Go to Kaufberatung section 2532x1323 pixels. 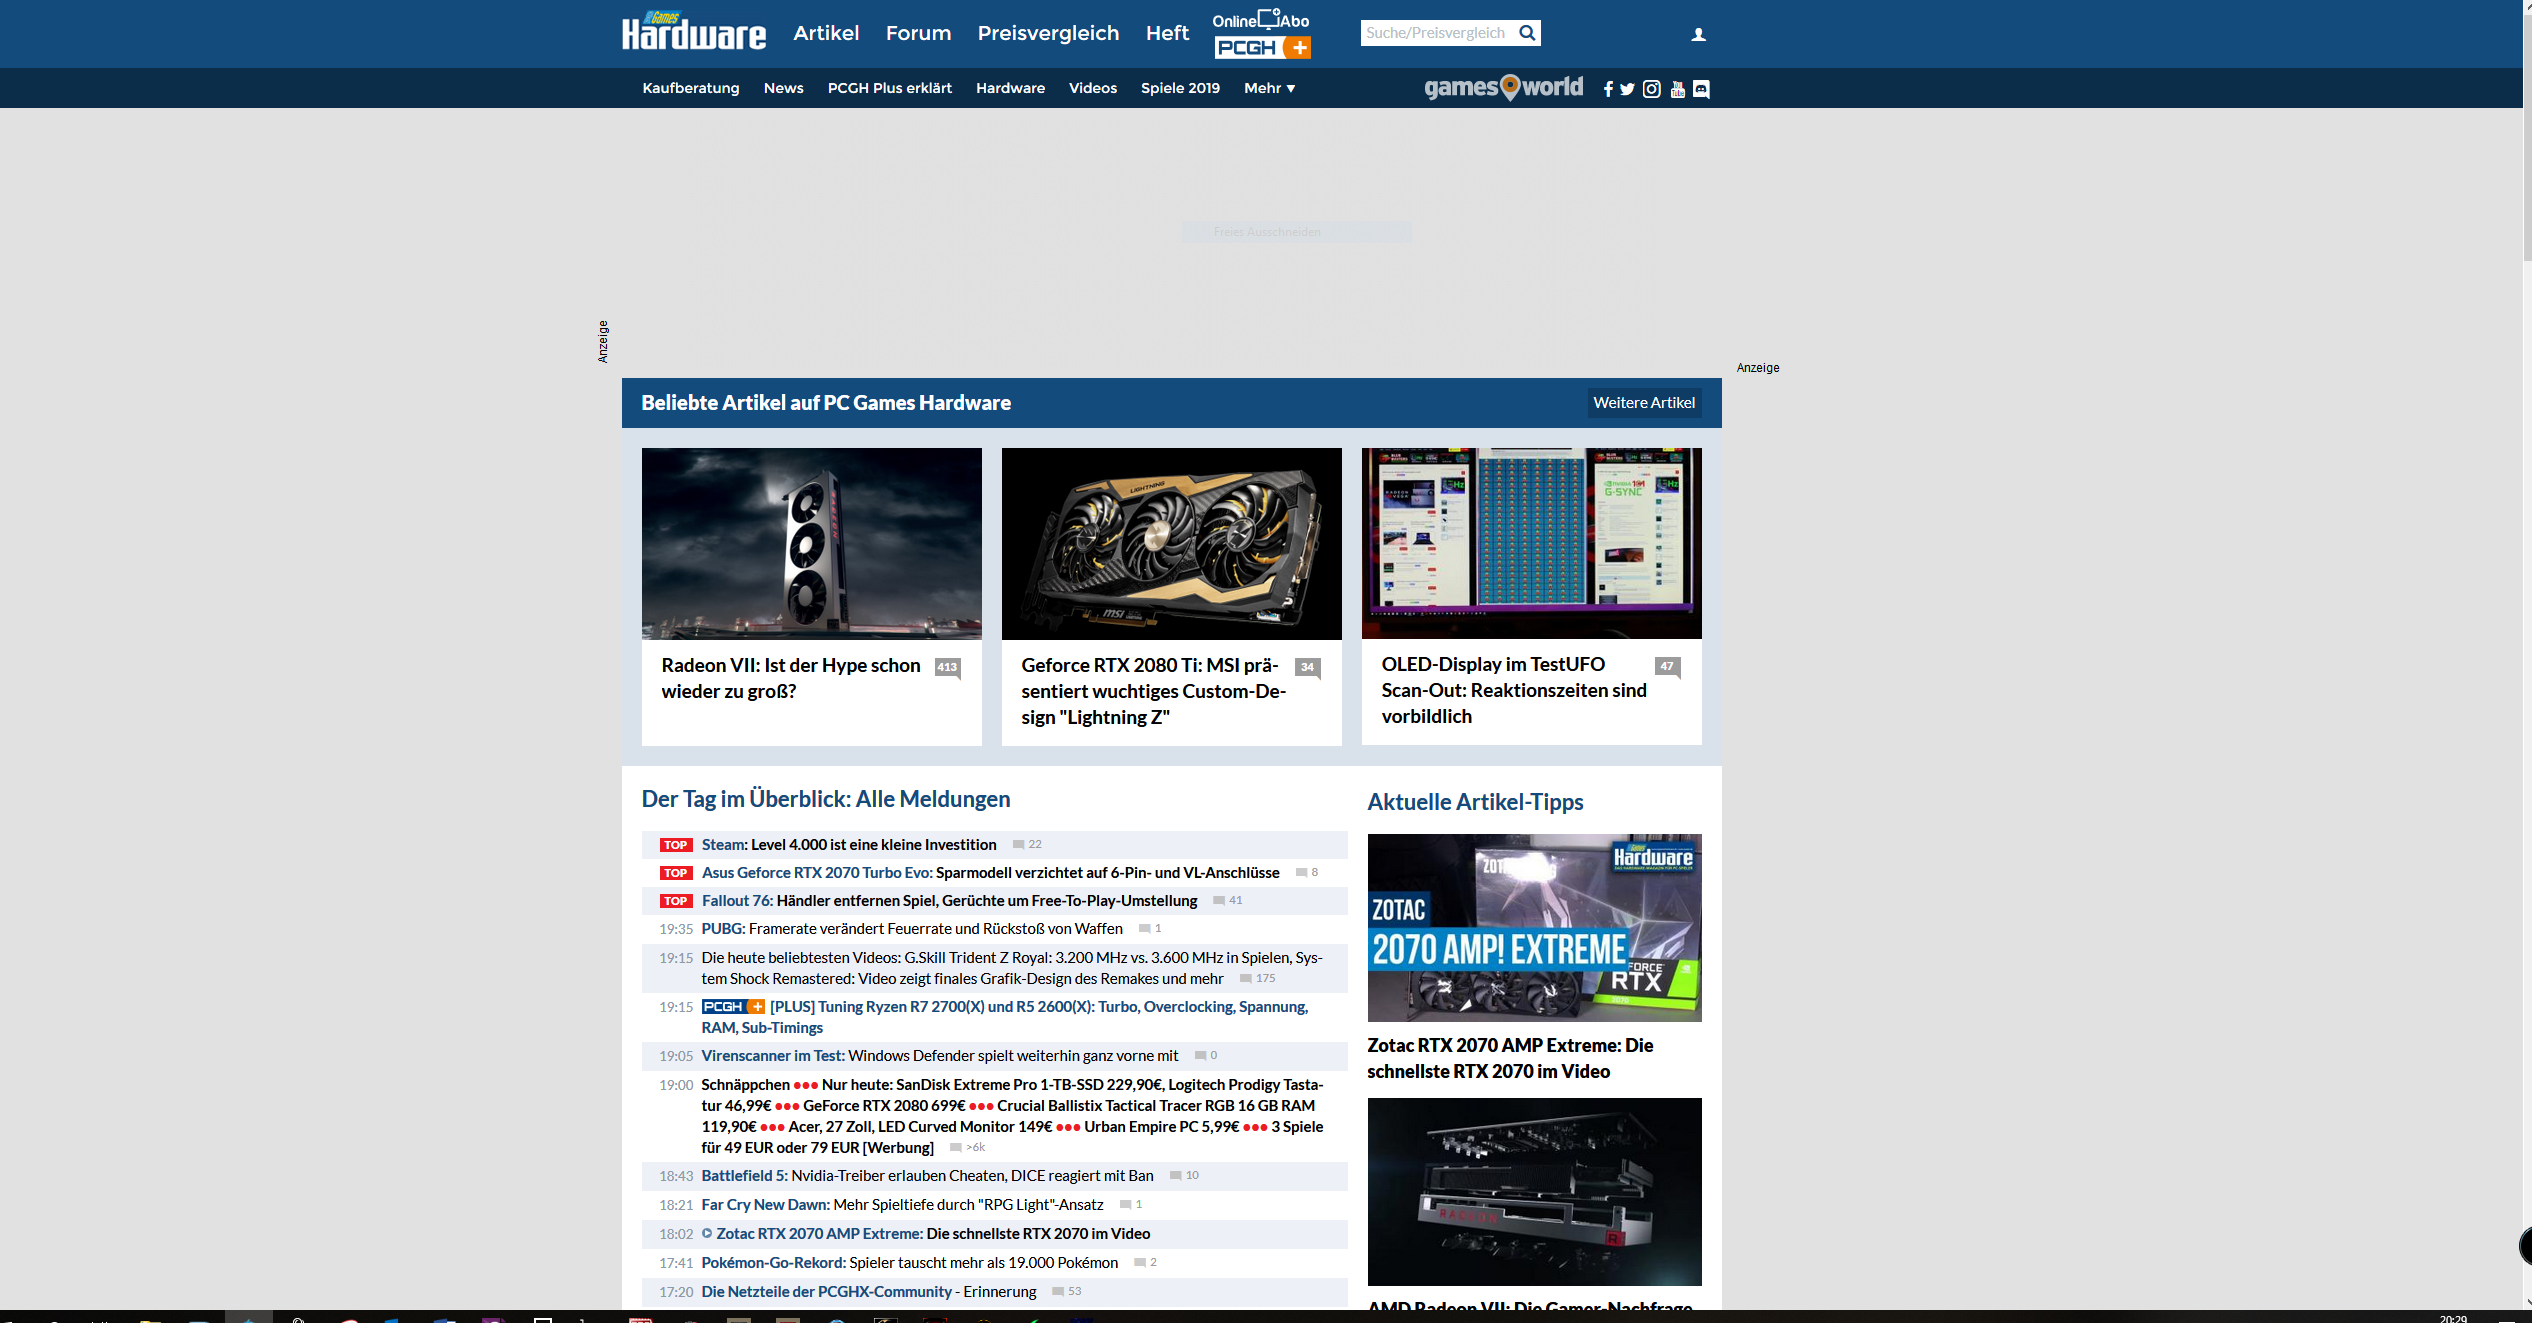pos(691,88)
